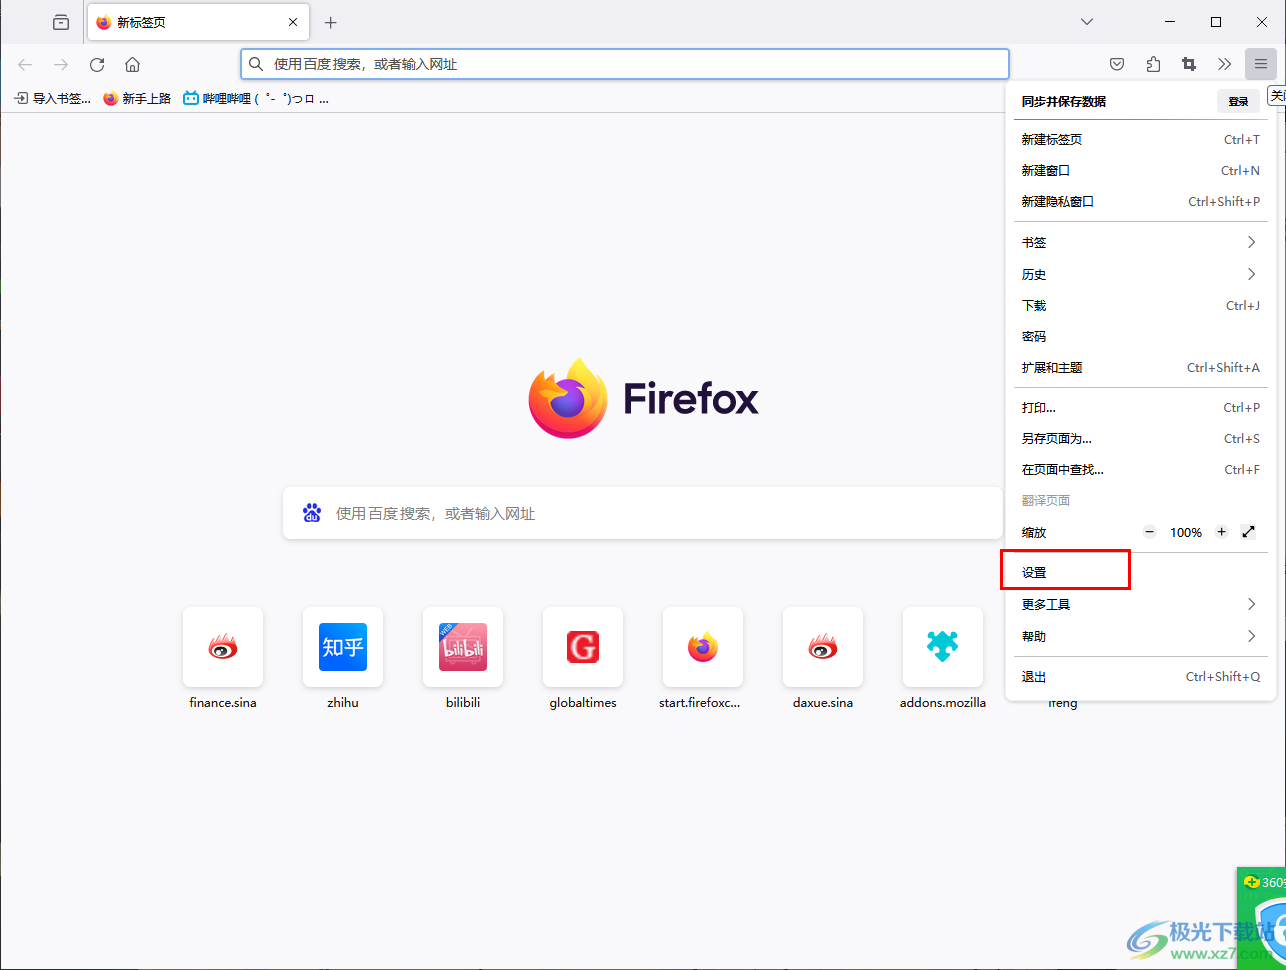Select 新建隐私窗口 menu item
This screenshot has height=970, width=1286.
(1140, 202)
